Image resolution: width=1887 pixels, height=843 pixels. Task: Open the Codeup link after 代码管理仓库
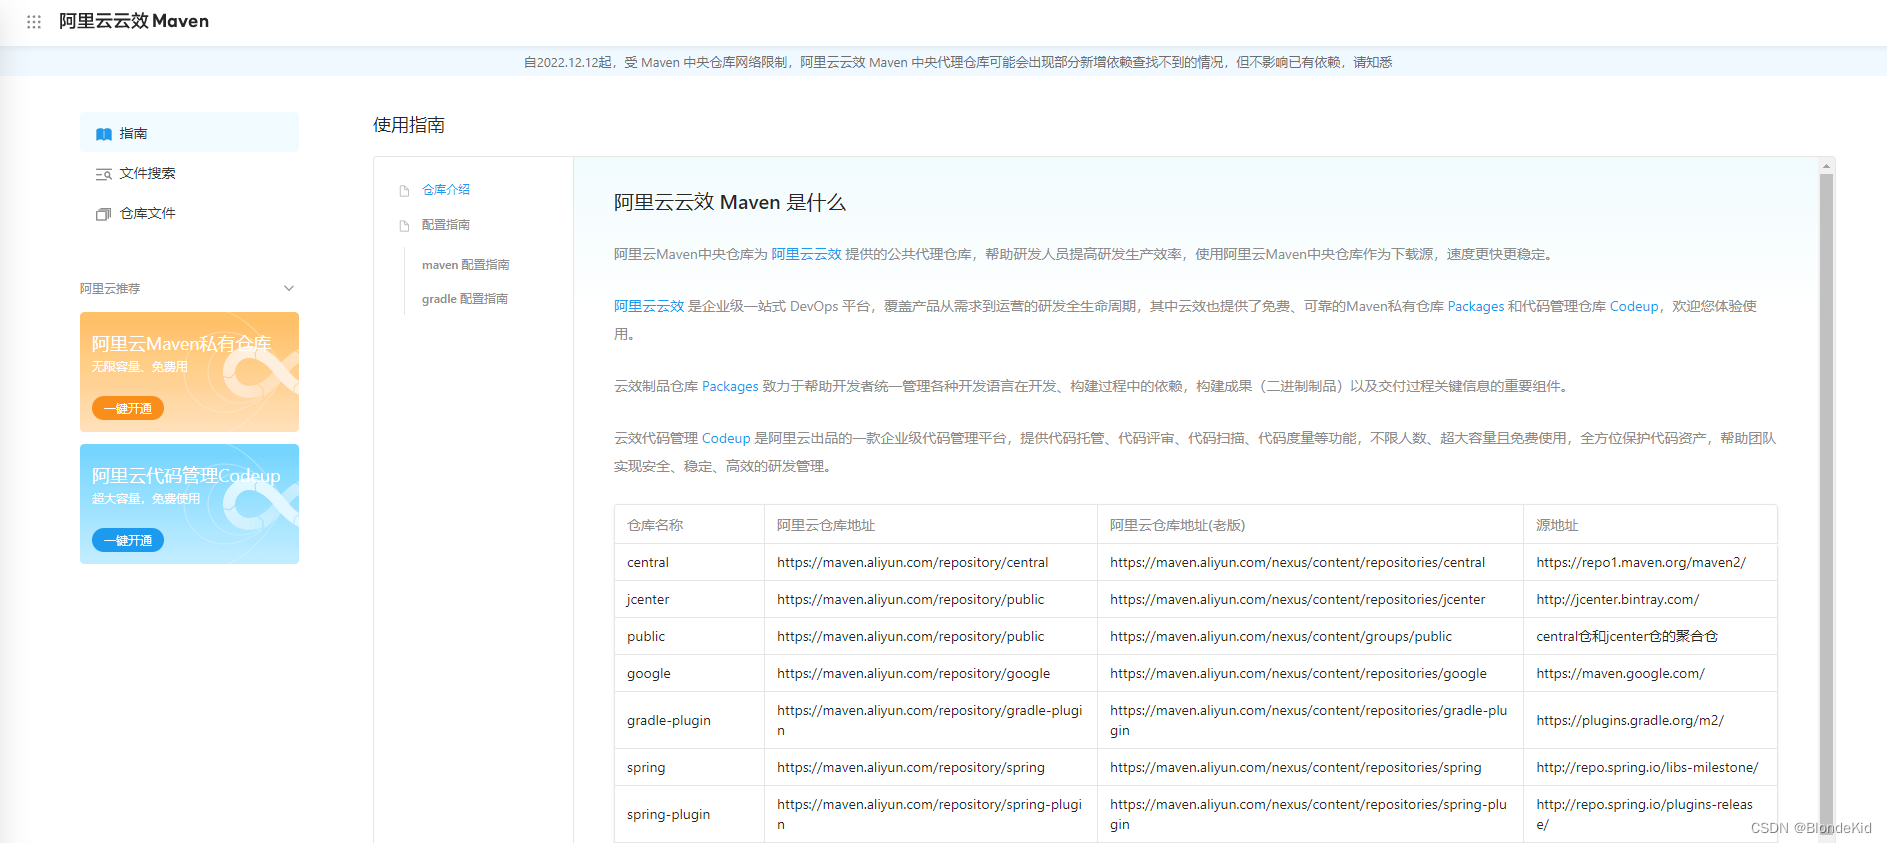1634,306
